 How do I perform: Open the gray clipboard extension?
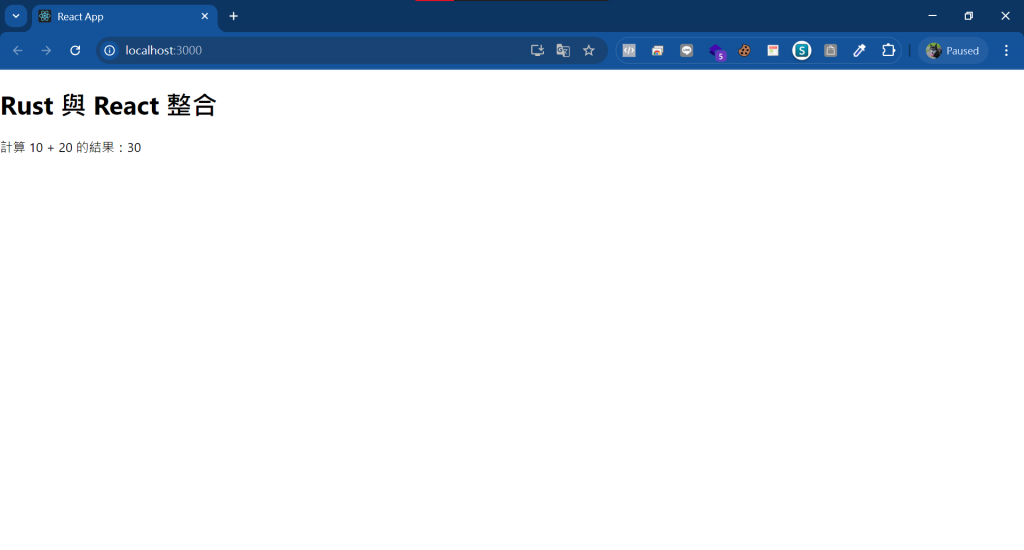831,50
